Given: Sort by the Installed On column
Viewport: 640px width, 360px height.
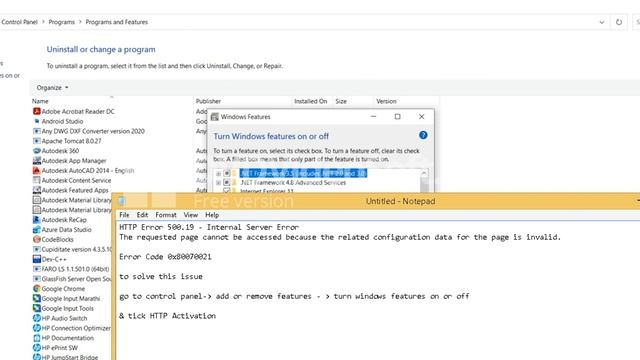Looking at the screenshot, I should (311, 101).
